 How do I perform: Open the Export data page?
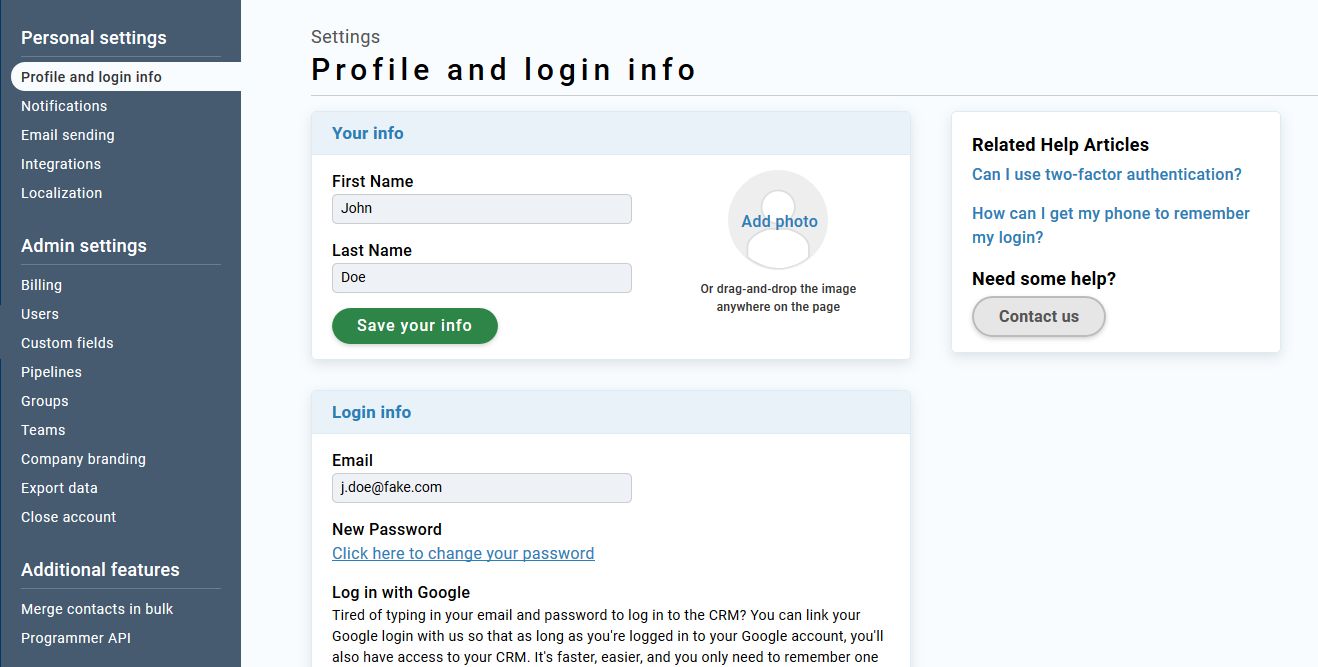point(59,488)
